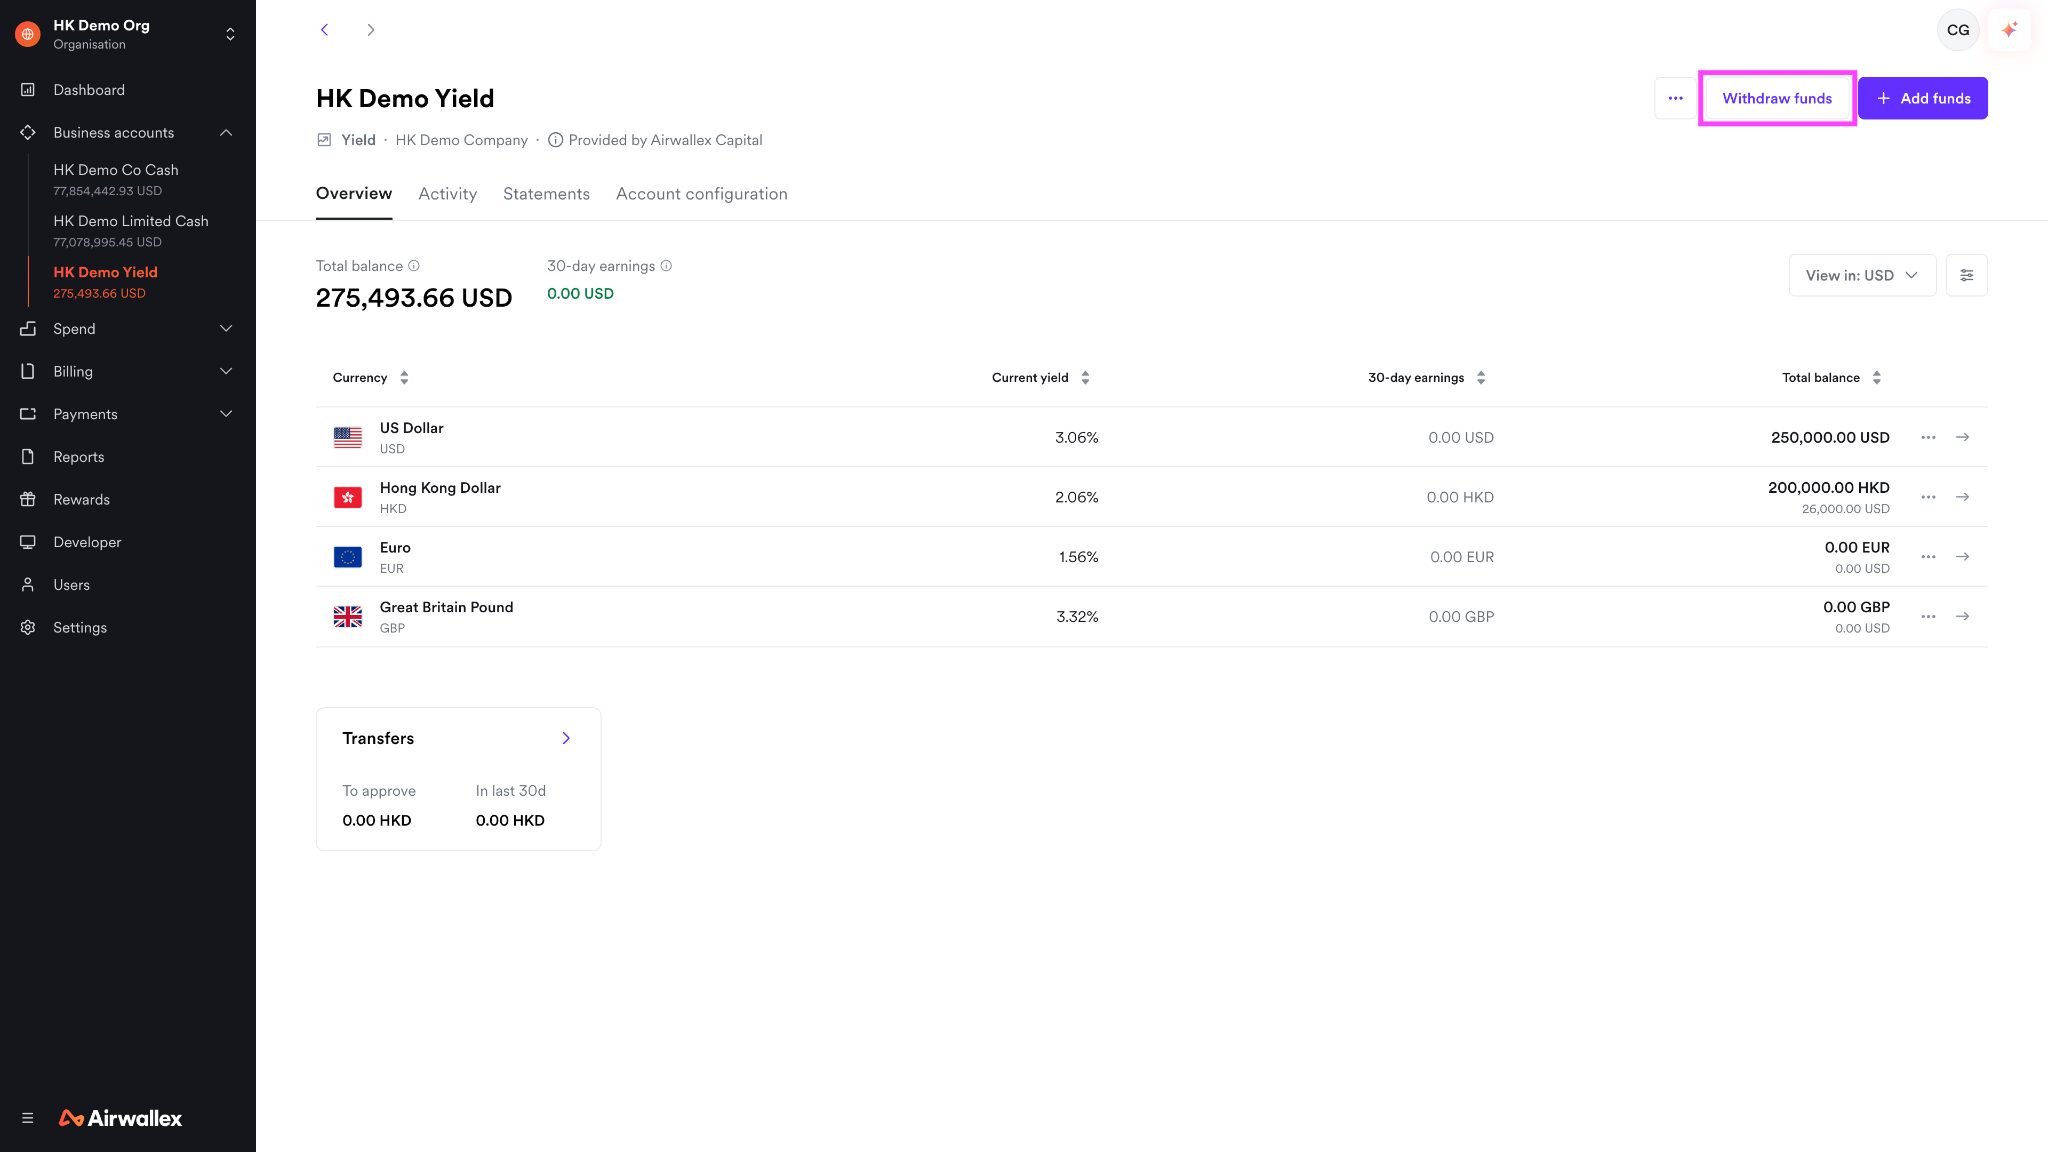The height and width of the screenshot is (1152, 2048).
Task: Switch to the Statements tab
Action: (546, 194)
